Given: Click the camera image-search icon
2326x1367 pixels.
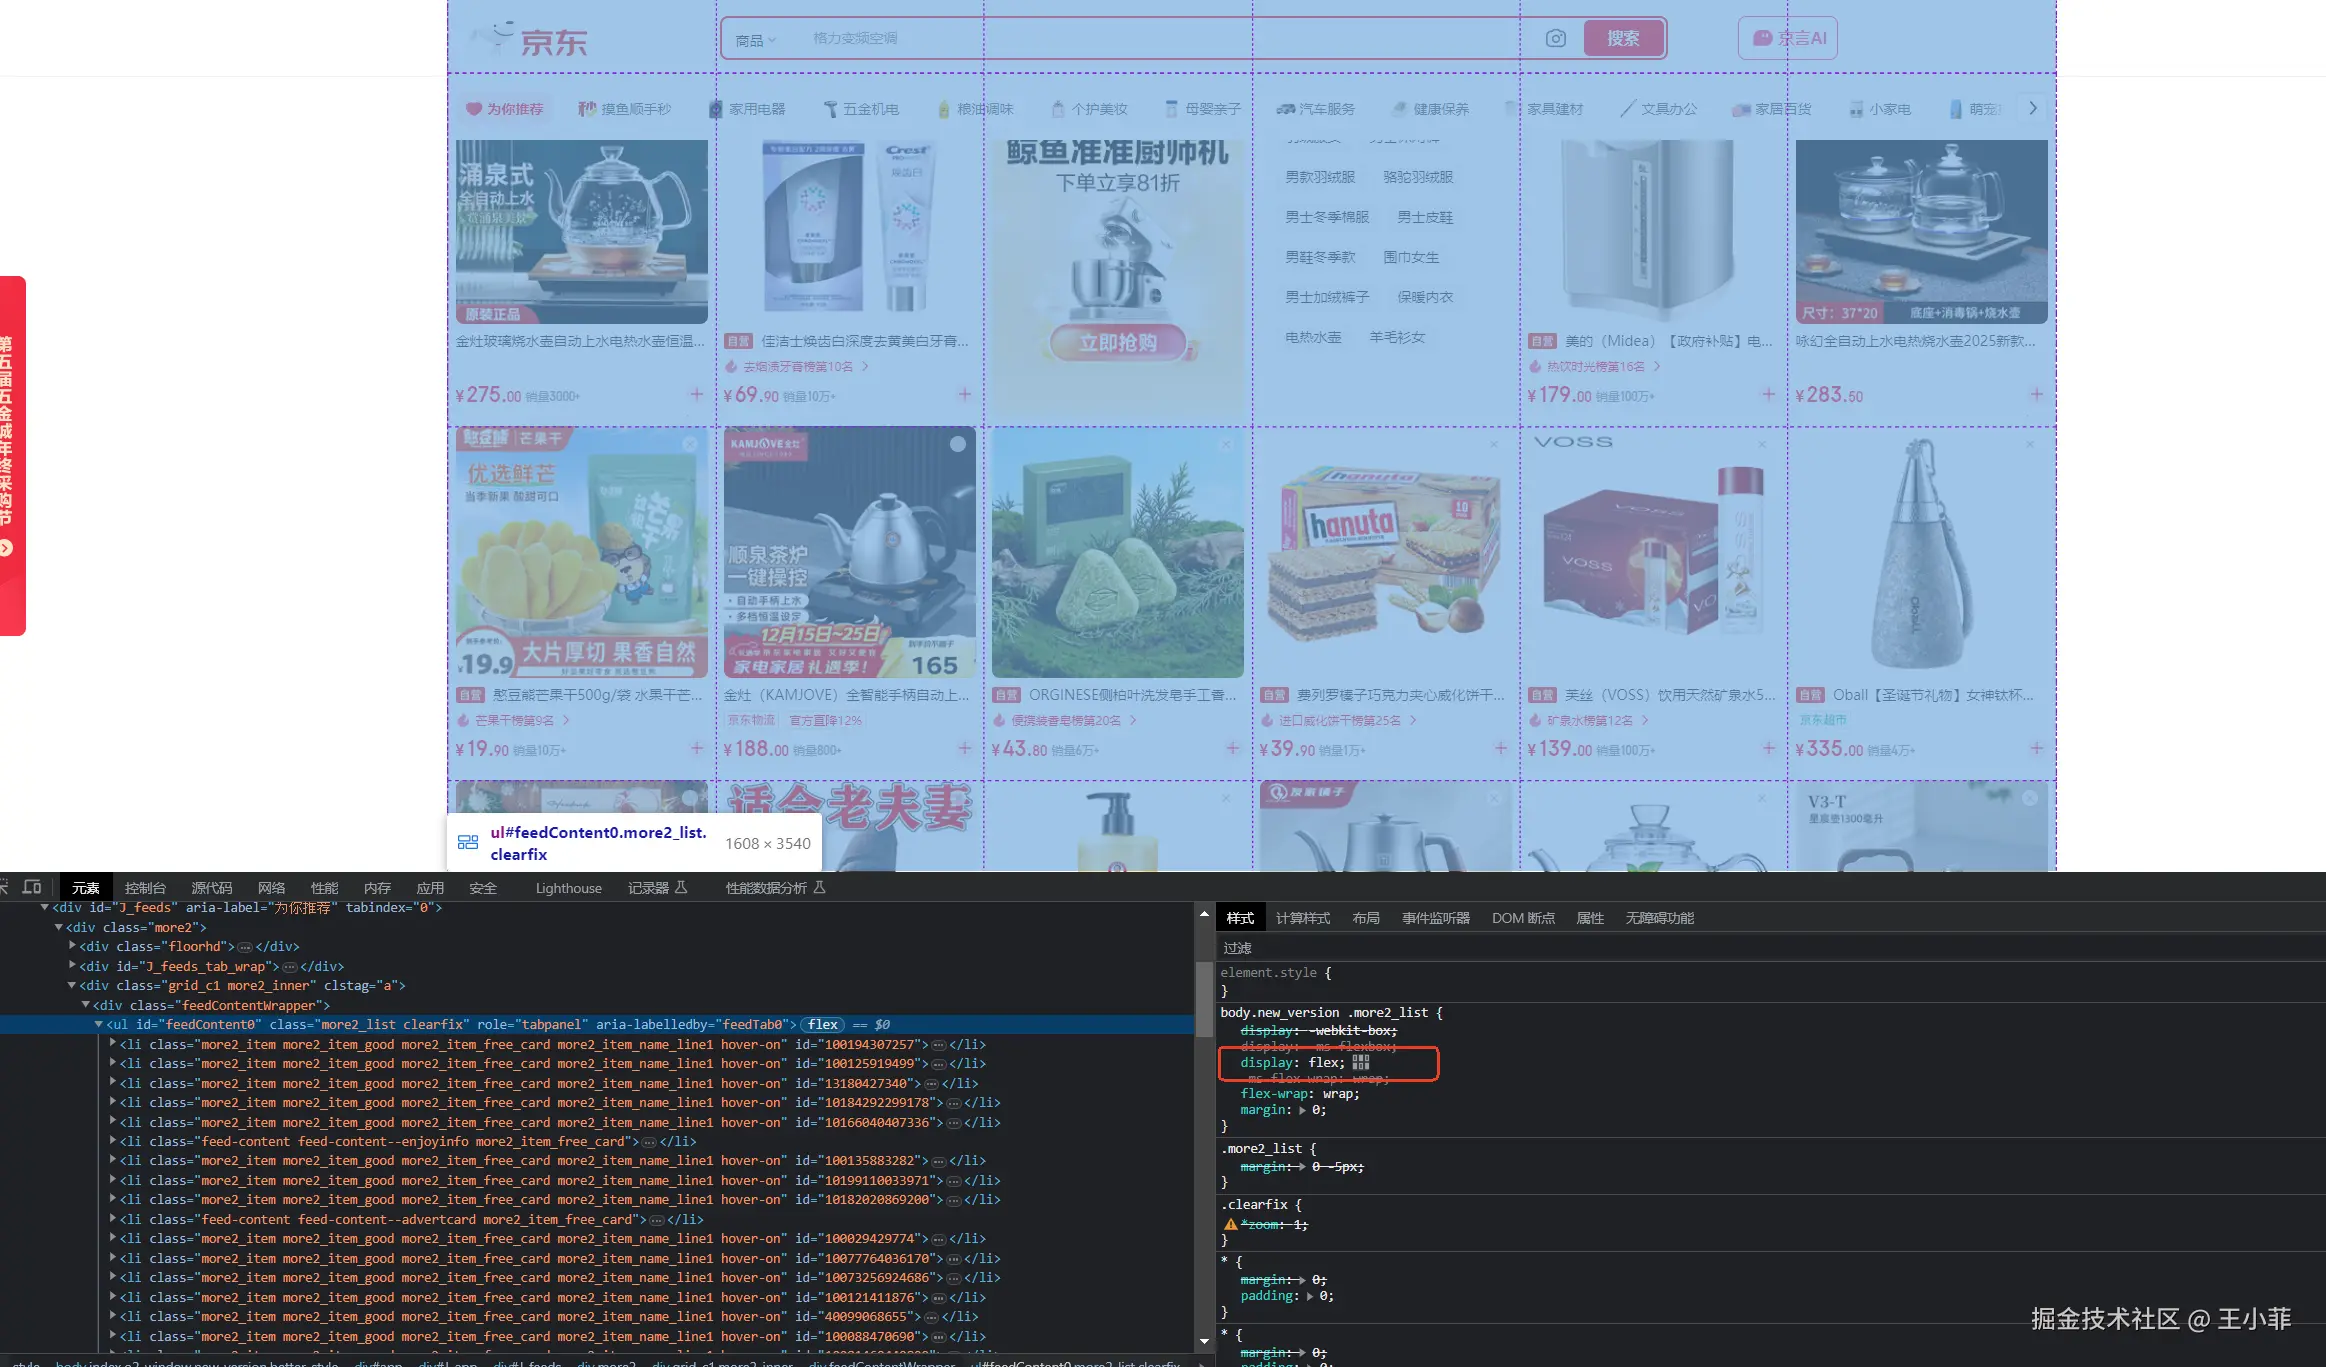Looking at the screenshot, I should coord(1555,38).
